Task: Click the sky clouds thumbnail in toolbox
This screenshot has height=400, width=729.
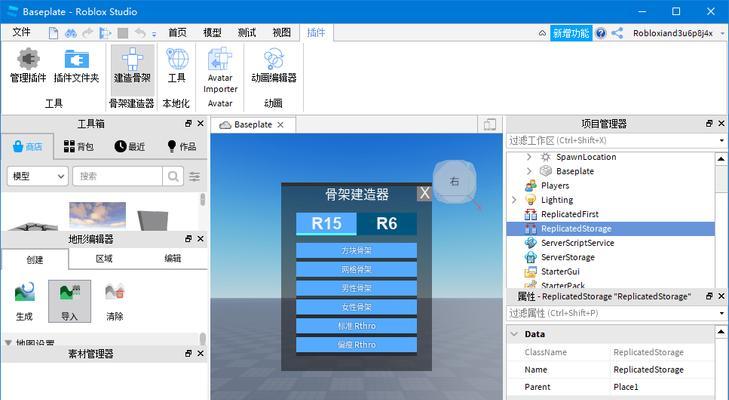Action: point(97,215)
